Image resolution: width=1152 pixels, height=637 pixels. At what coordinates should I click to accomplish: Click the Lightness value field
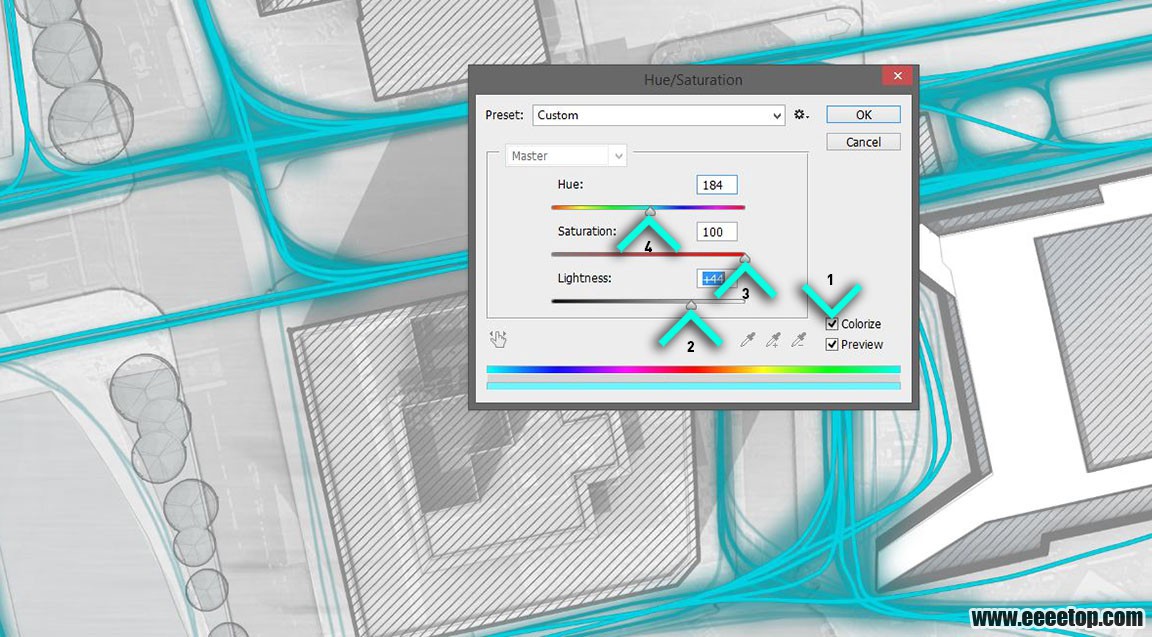(716, 278)
